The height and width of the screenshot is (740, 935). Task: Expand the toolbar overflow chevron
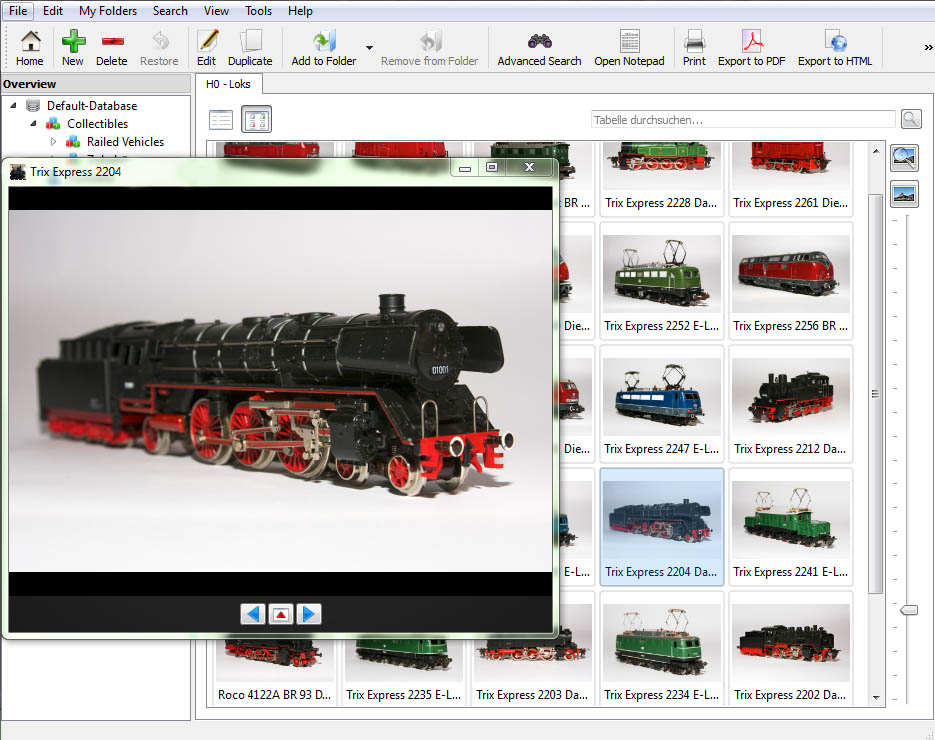pos(928,47)
